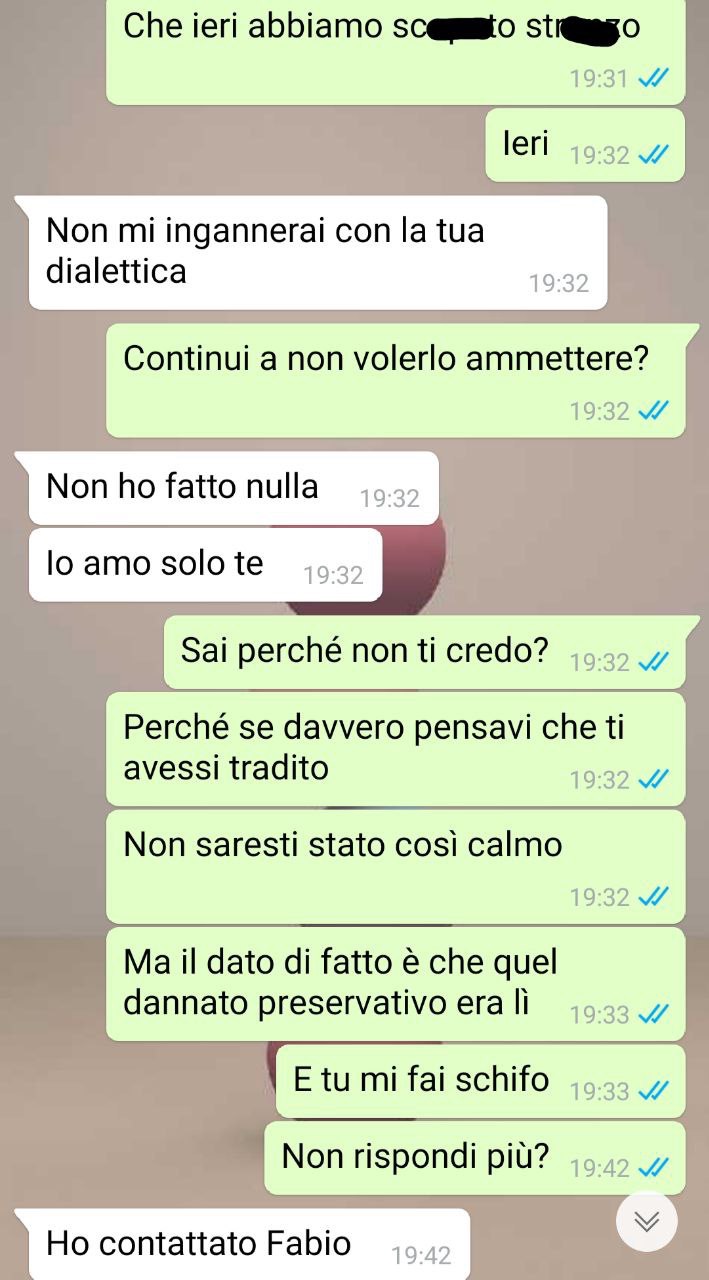
Task: Tap ticks on 'Non saresti stato così calmo'
Action: (653, 897)
